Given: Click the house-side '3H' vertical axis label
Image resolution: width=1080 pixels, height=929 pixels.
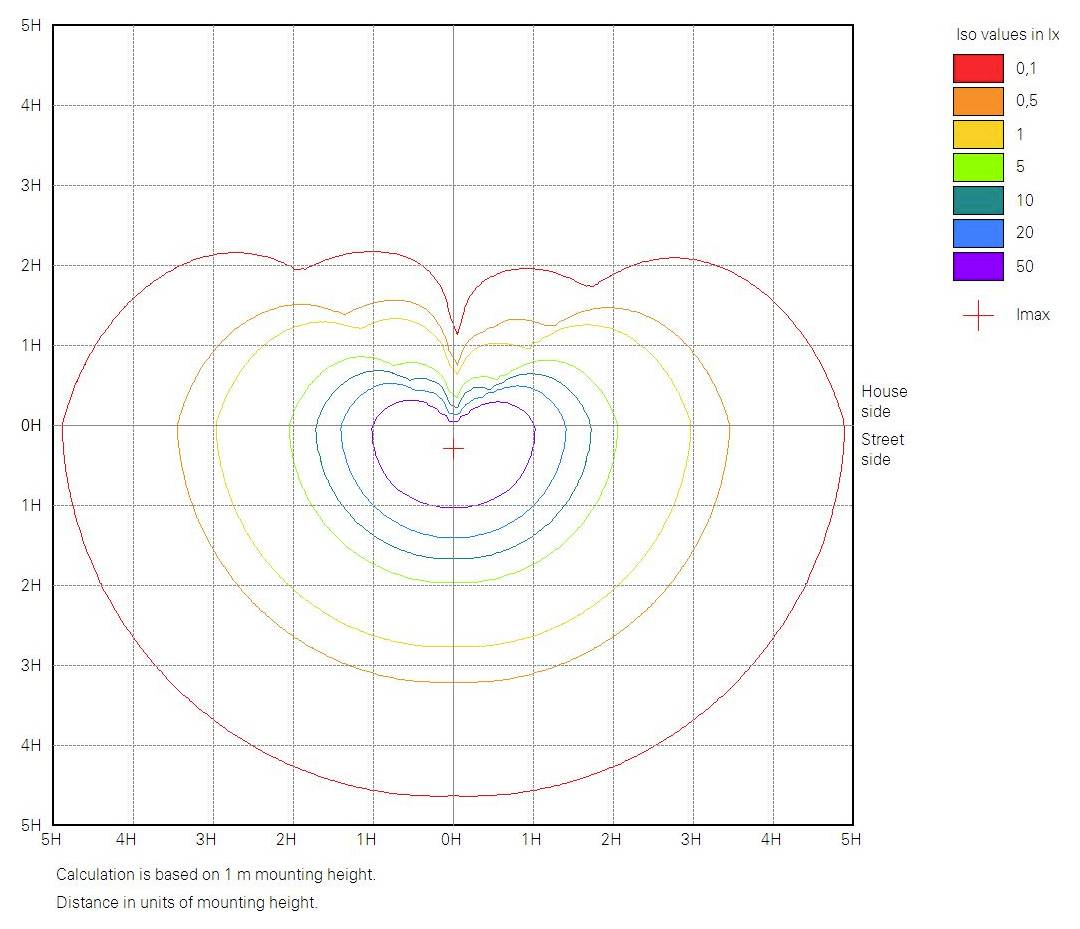Looking at the screenshot, I should point(31,185).
